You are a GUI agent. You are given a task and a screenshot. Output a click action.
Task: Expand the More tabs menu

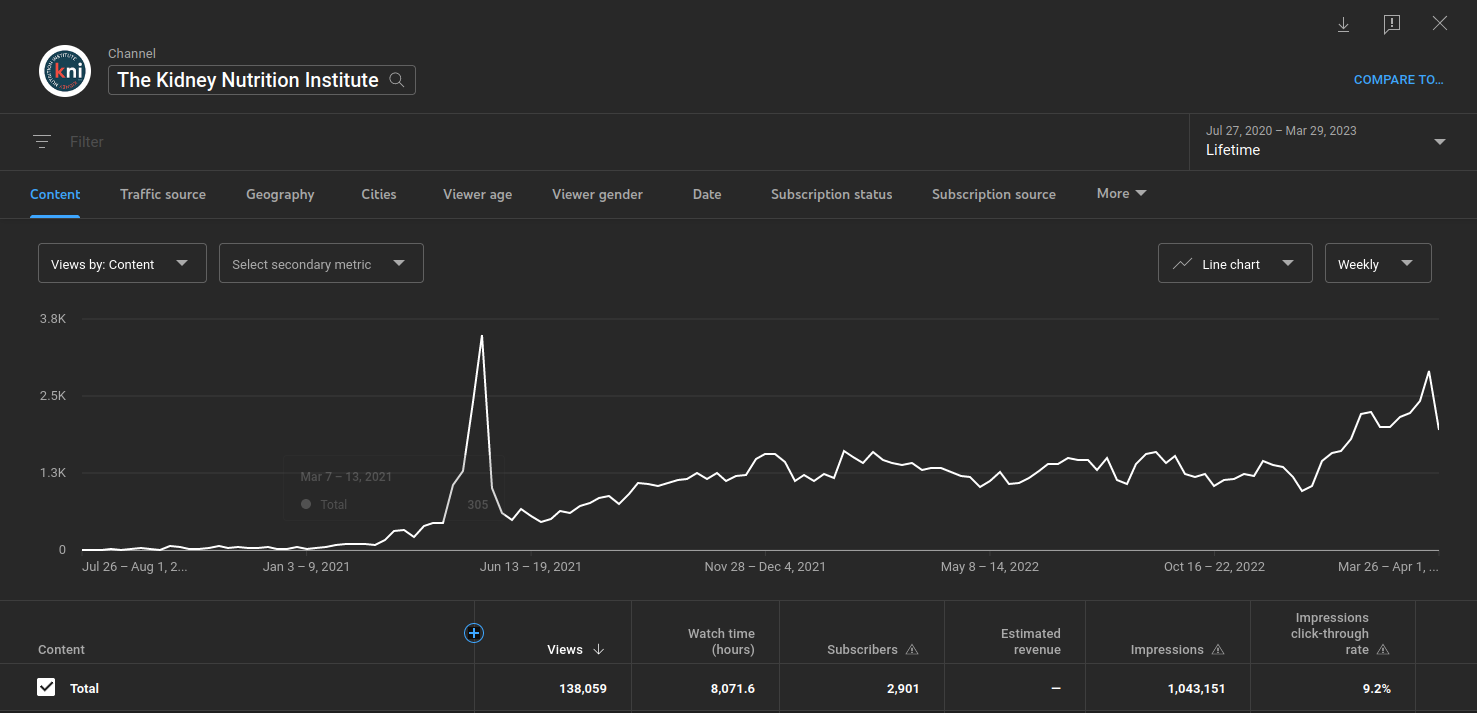(1121, 193)
